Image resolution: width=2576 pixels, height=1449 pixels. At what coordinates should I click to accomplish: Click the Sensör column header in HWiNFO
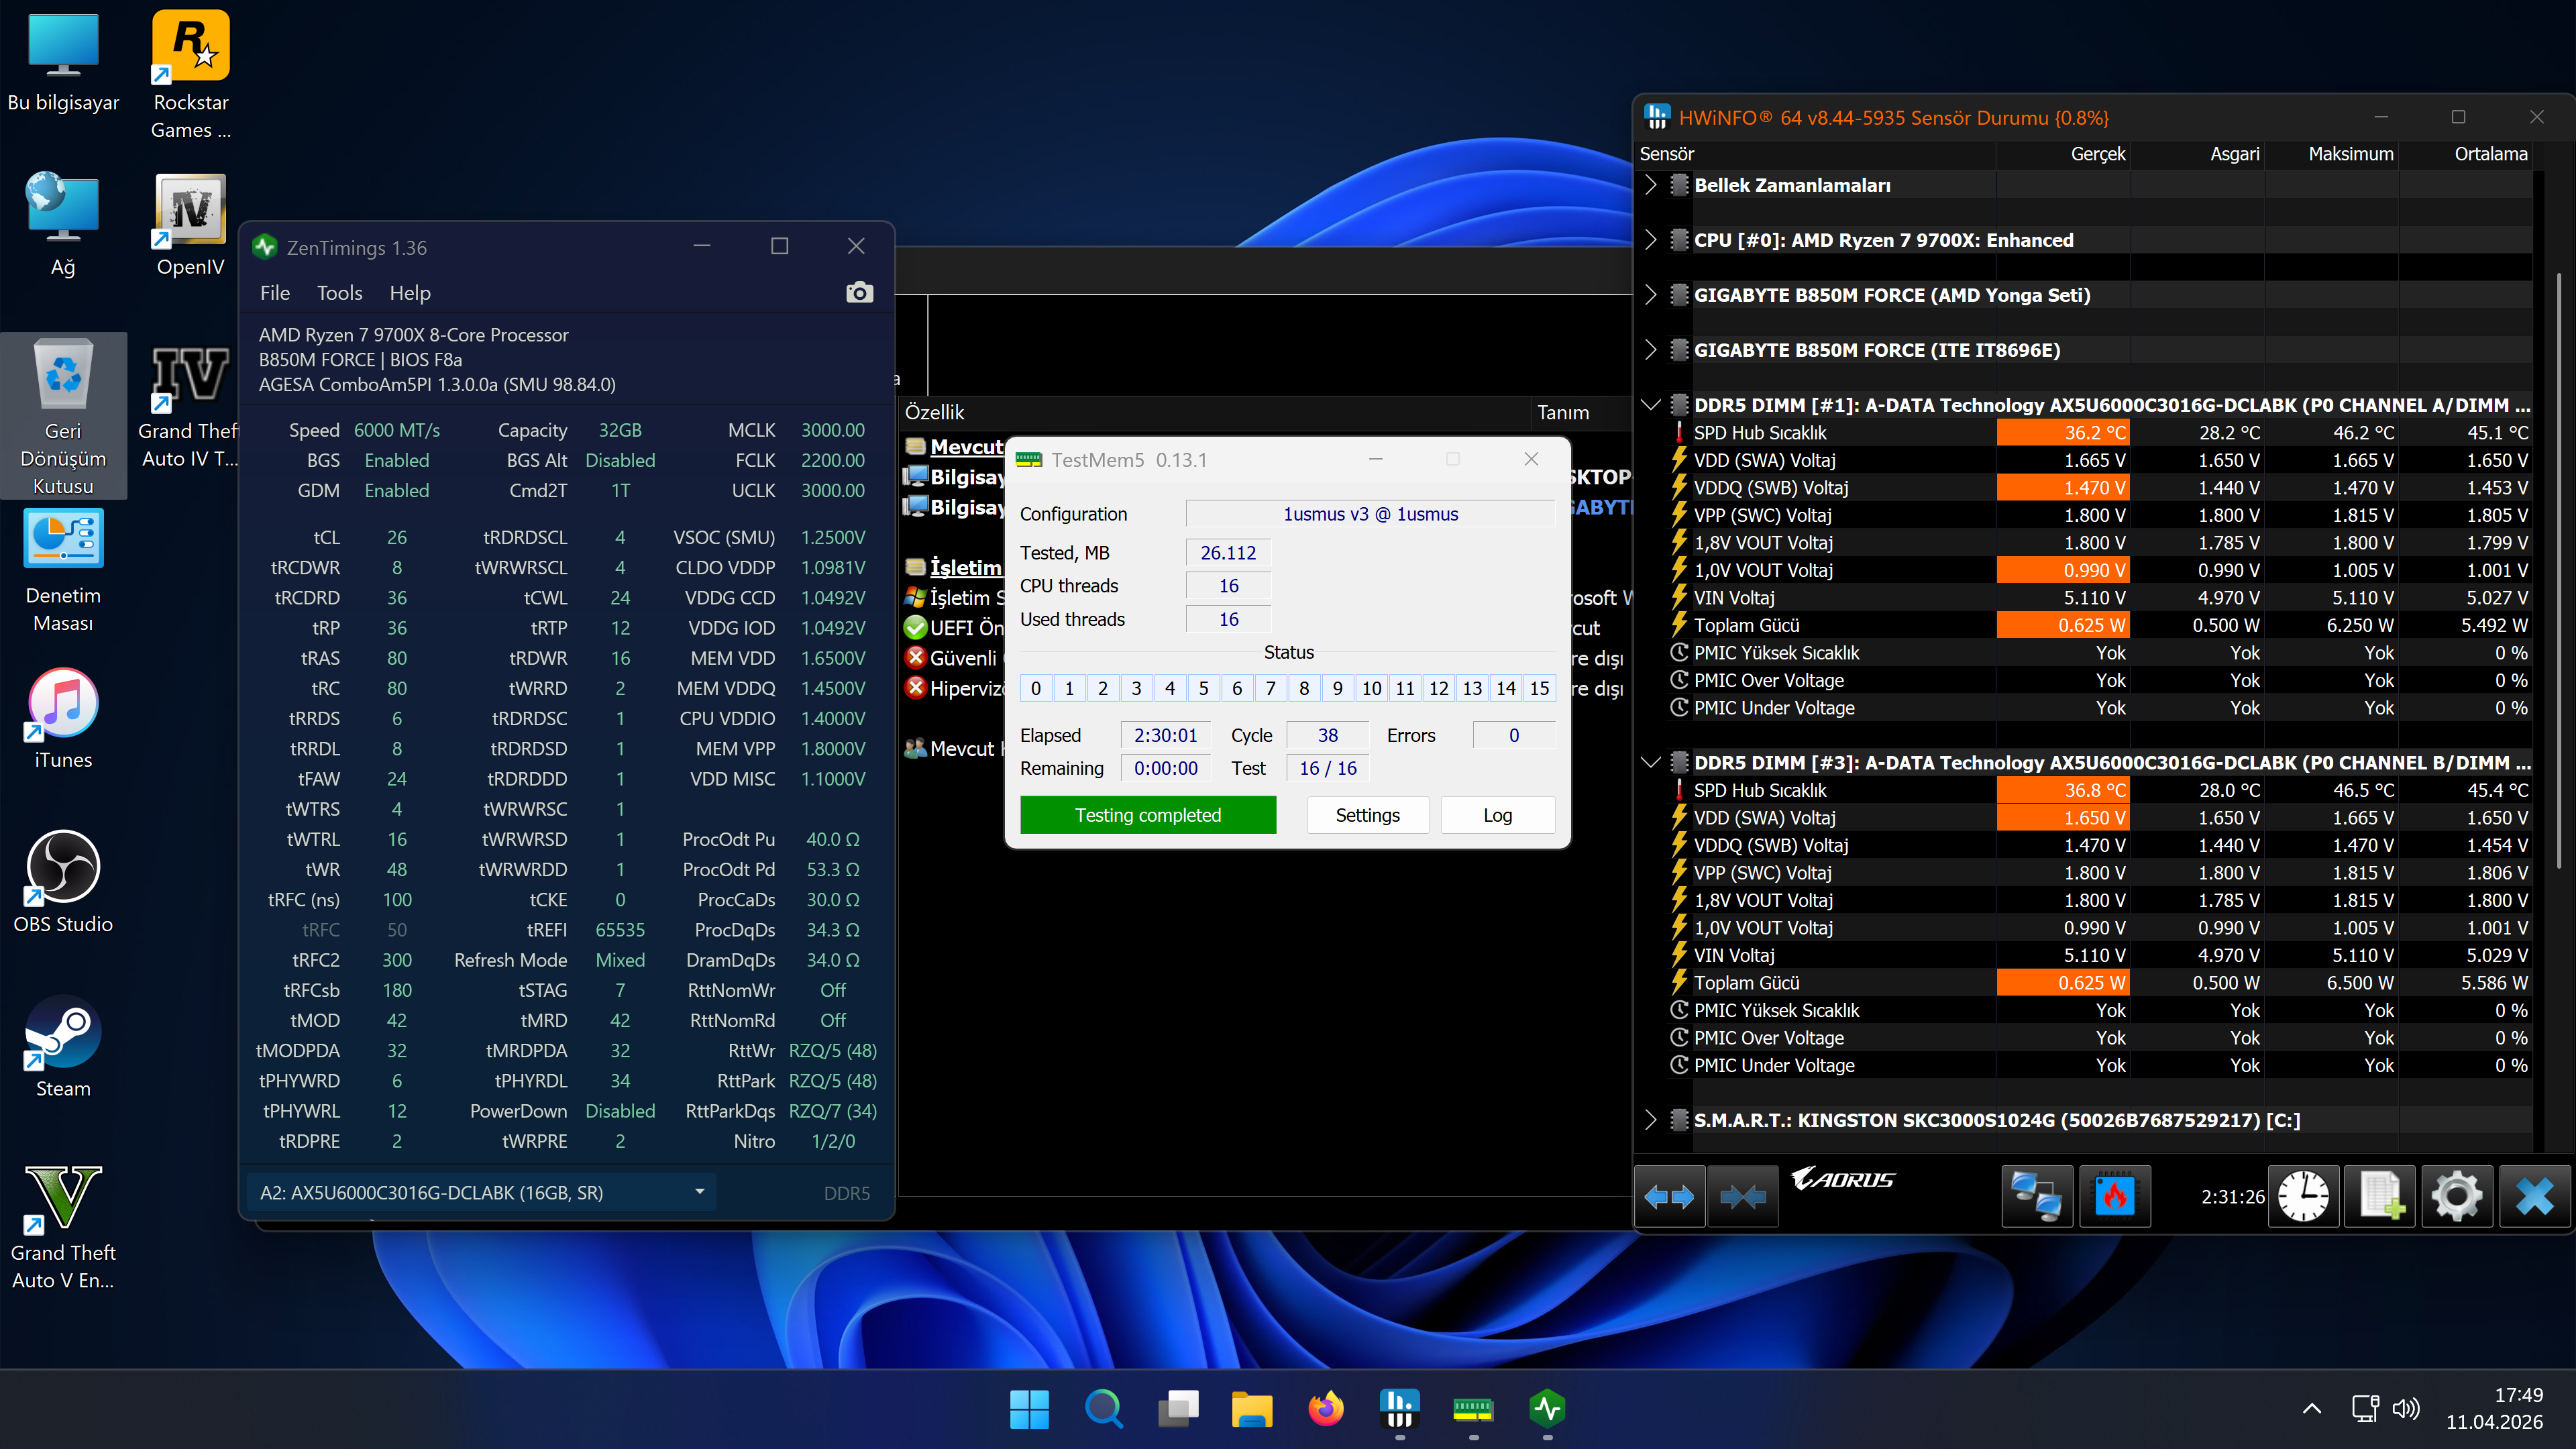tap(1816, 154)
